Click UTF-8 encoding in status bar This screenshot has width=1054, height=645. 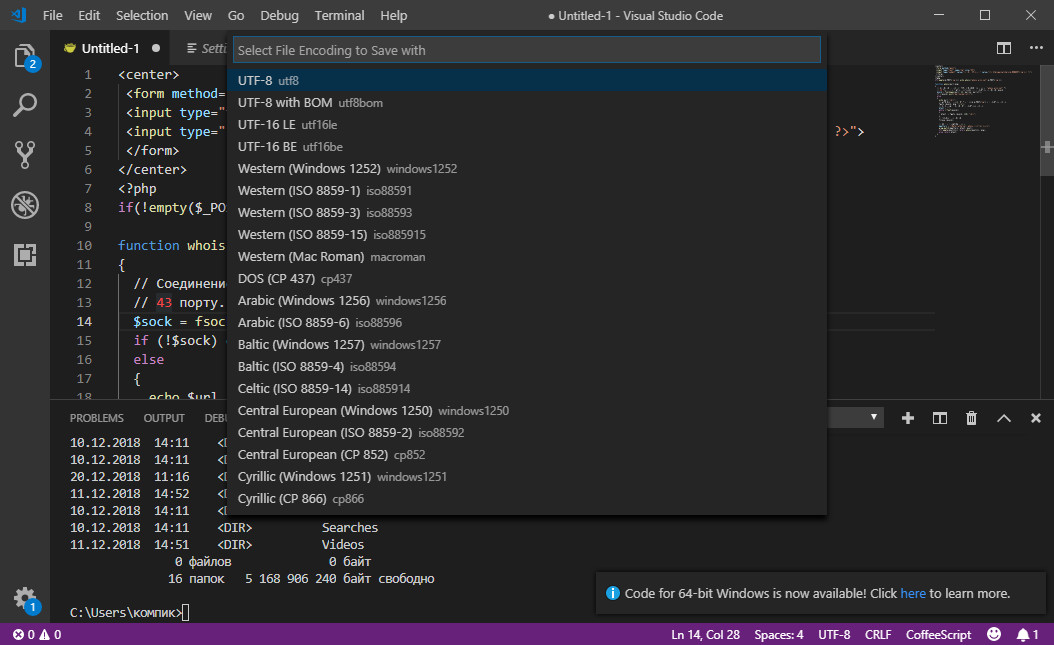(834, 634)
